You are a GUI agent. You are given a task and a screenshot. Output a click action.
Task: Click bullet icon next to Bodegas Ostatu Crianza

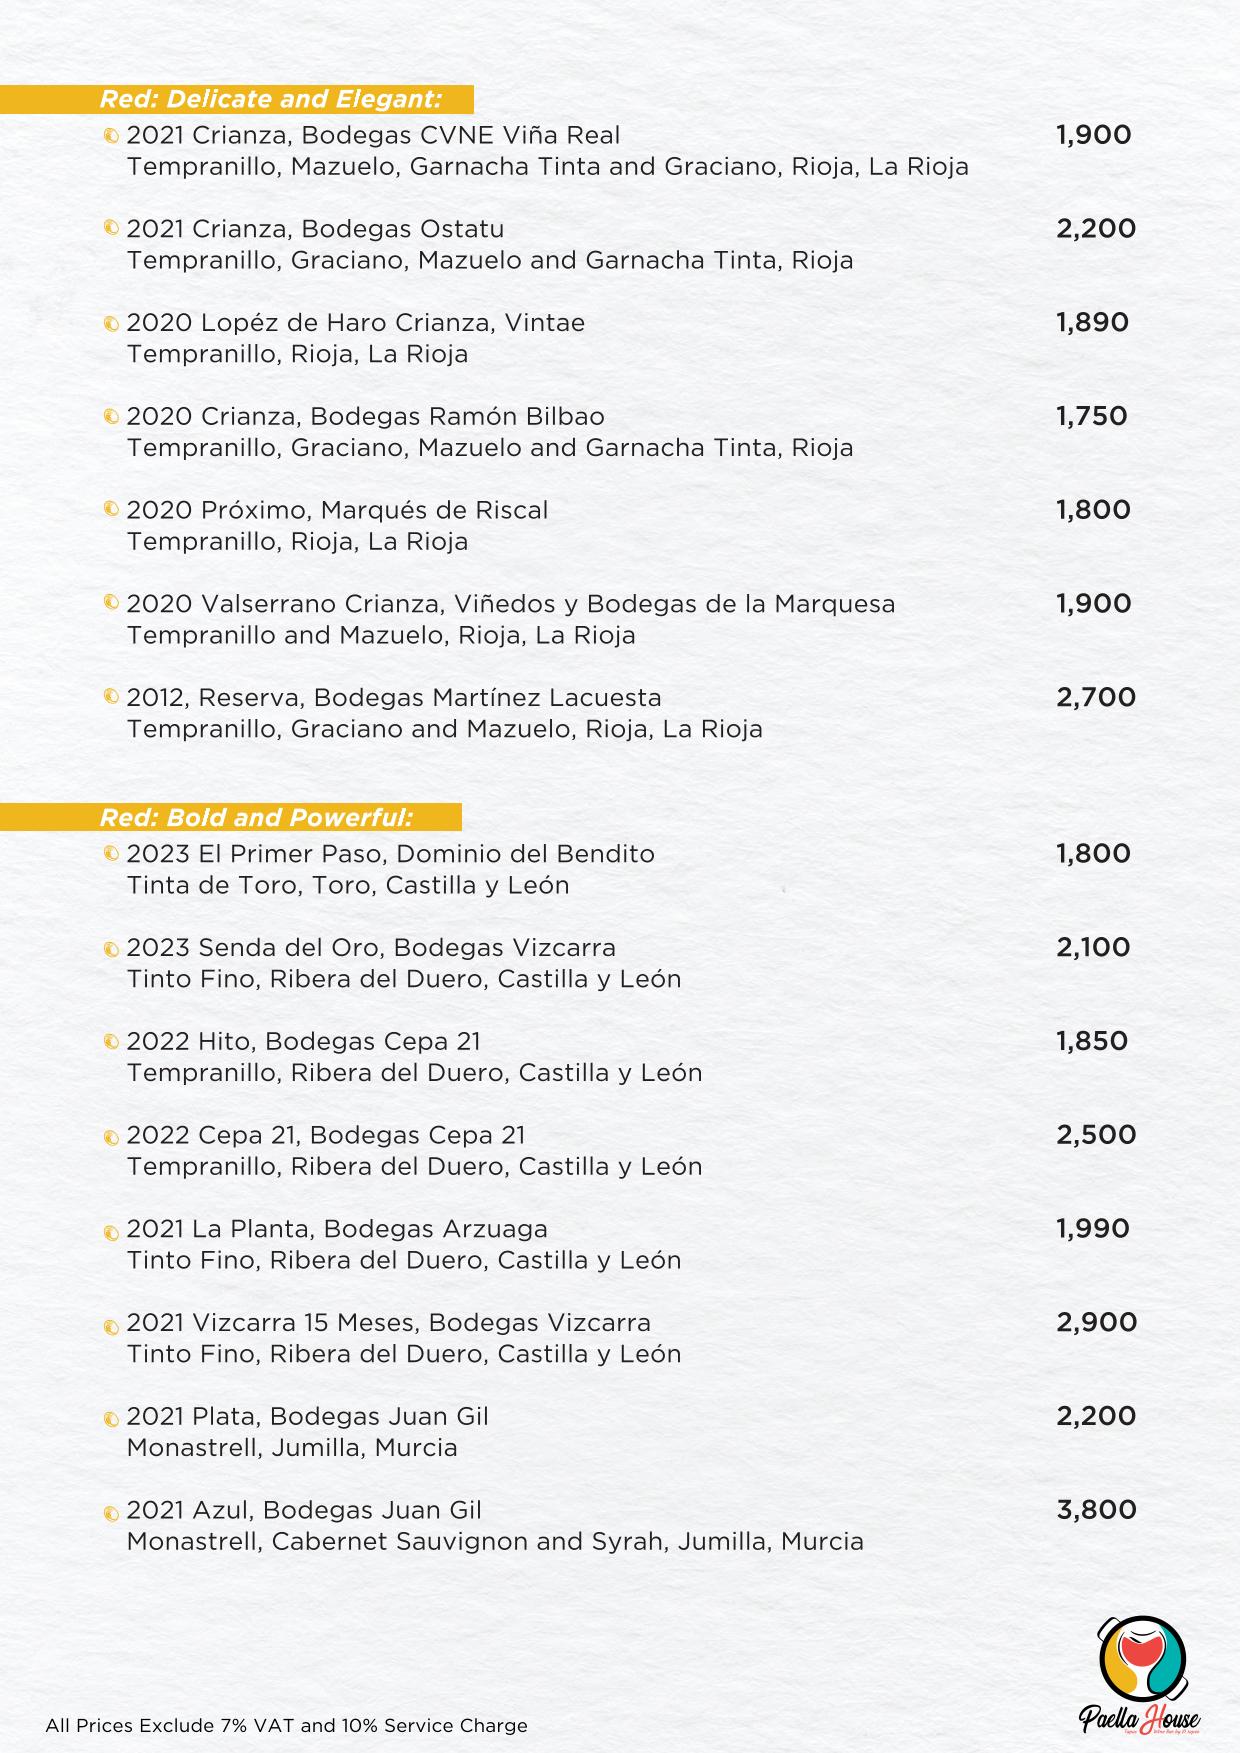tap(112, 228)
